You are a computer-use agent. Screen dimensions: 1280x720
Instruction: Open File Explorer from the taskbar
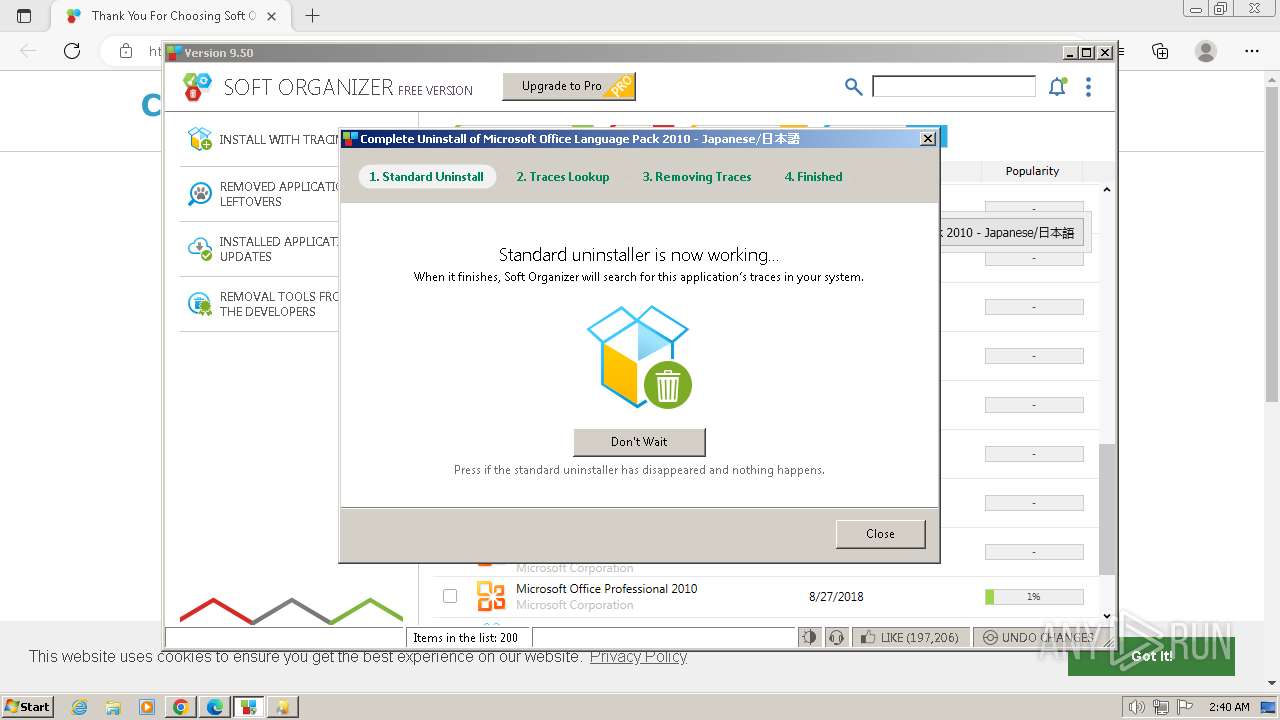113,707
